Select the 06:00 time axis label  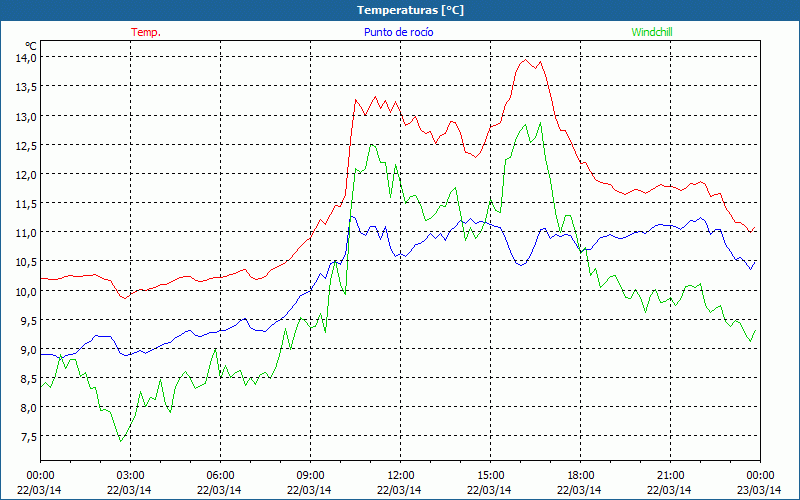pyautogui.click(x=220, y=475)
